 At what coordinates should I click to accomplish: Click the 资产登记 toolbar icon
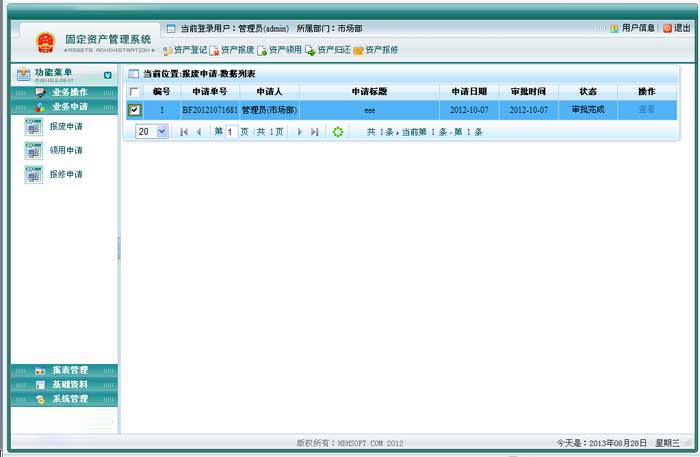coord(168,49)
